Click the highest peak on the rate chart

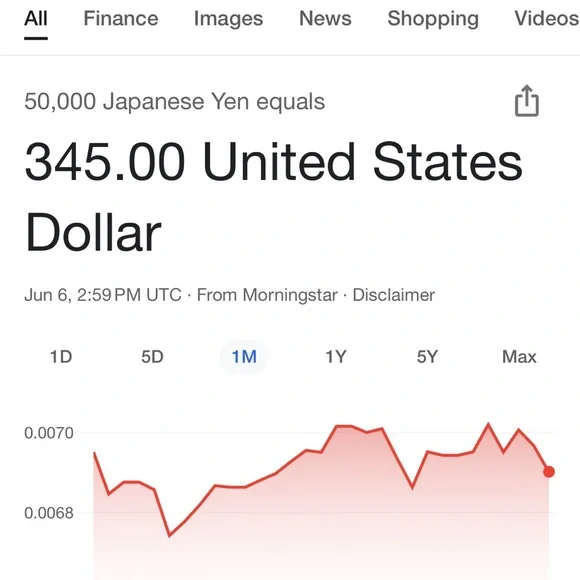pos(488,424)
